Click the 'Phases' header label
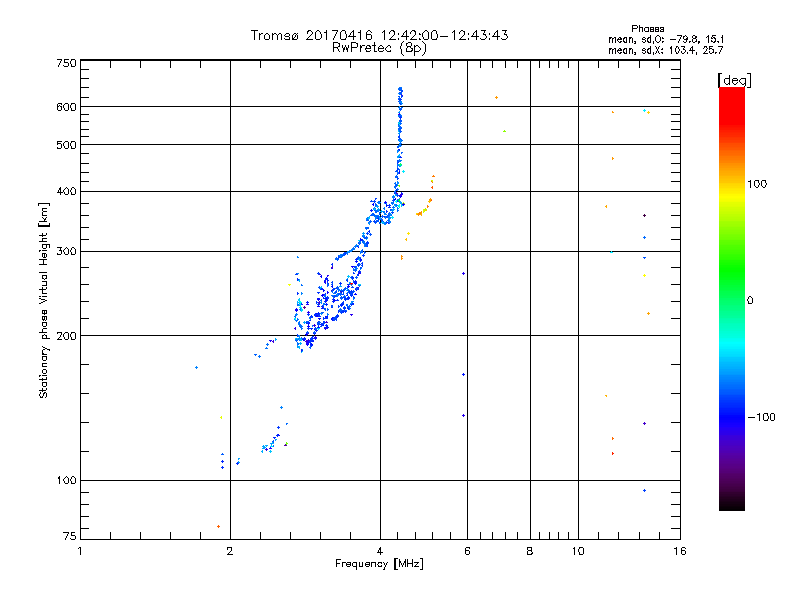Screen dimensions: 800x600 click(647, 29)
